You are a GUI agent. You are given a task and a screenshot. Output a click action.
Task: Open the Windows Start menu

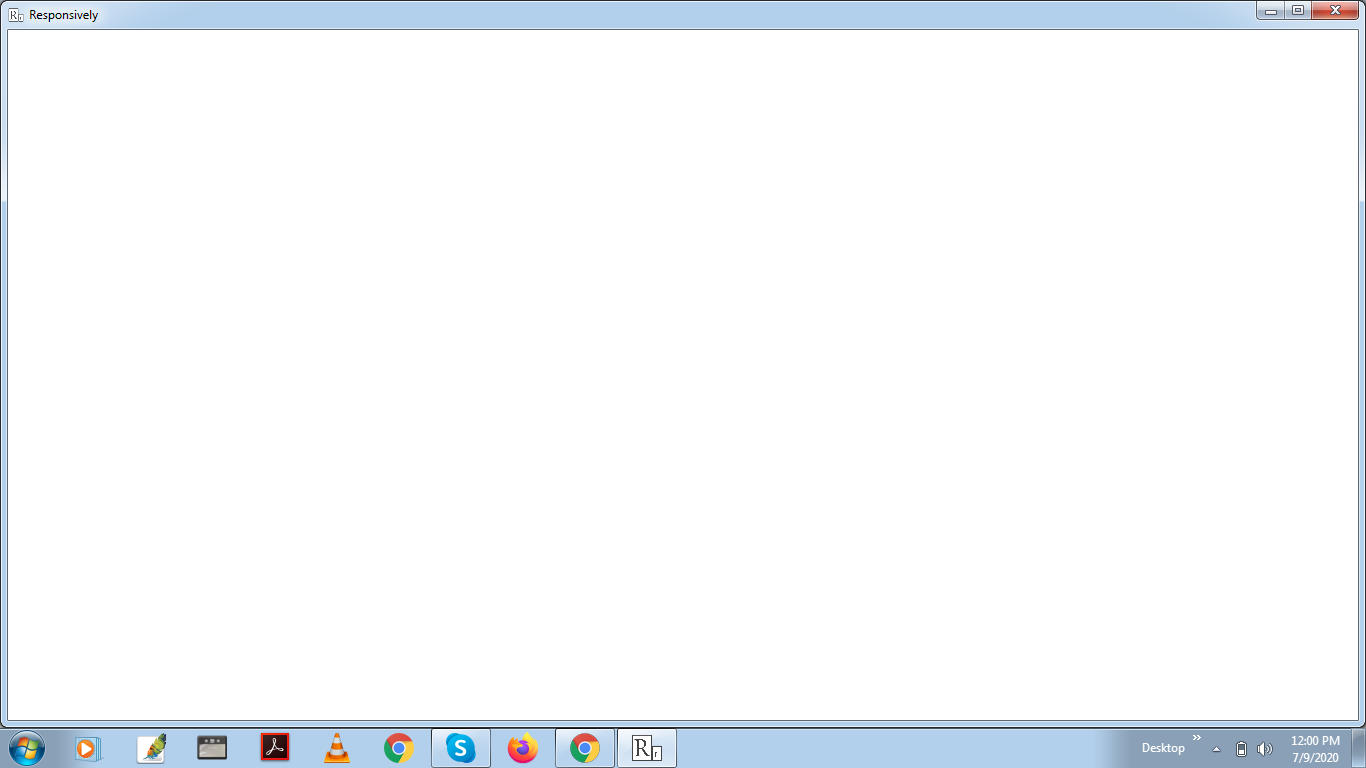27,747
